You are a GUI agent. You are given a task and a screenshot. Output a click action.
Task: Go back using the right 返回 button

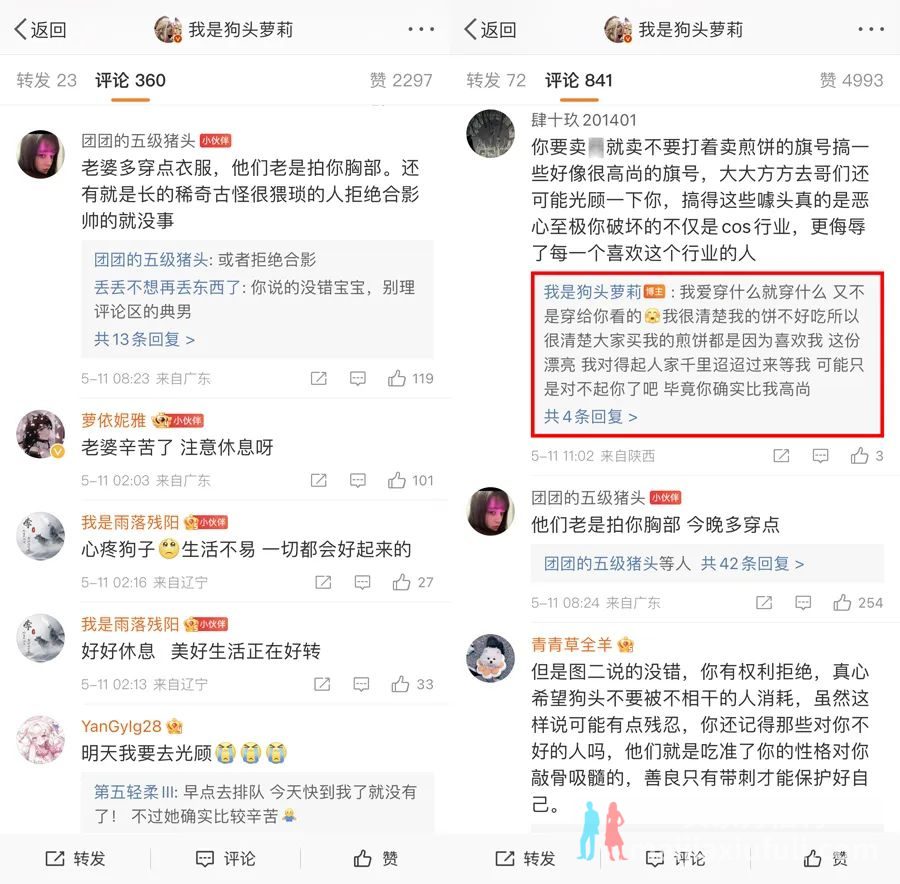pyautogui.click(x=491, y=29)
